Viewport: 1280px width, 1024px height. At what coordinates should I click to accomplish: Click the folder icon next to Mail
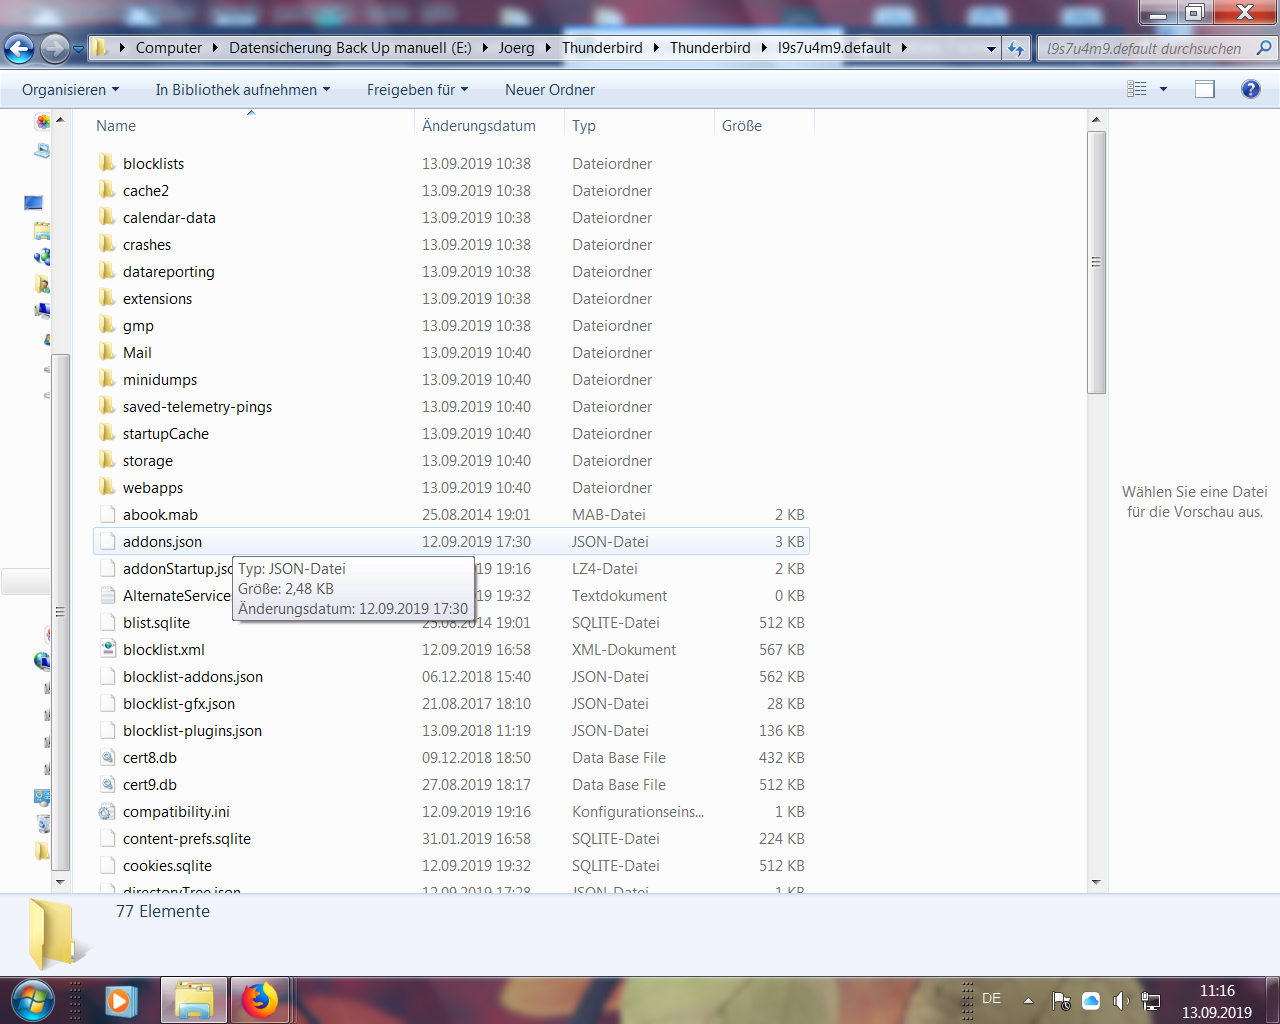[x=107, y=352]
